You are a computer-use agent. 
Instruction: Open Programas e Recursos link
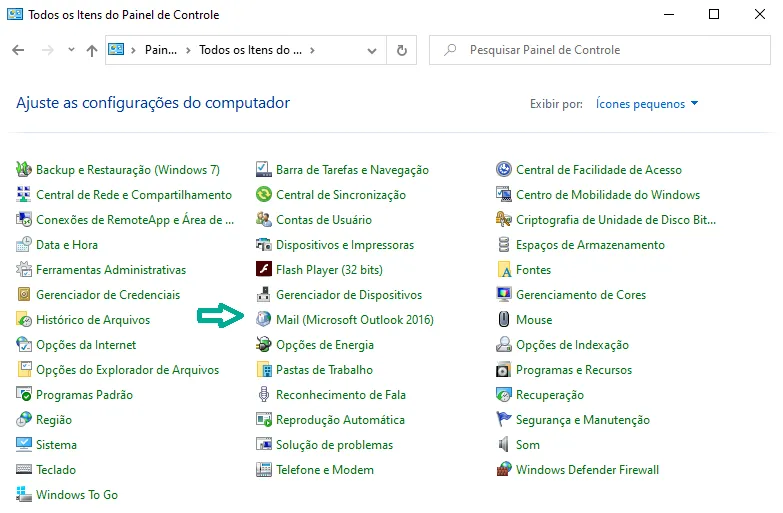tap(574, 370)
